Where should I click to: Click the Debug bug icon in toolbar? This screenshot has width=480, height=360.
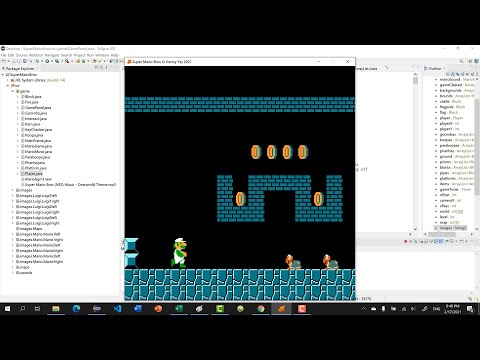pos(37,61)
